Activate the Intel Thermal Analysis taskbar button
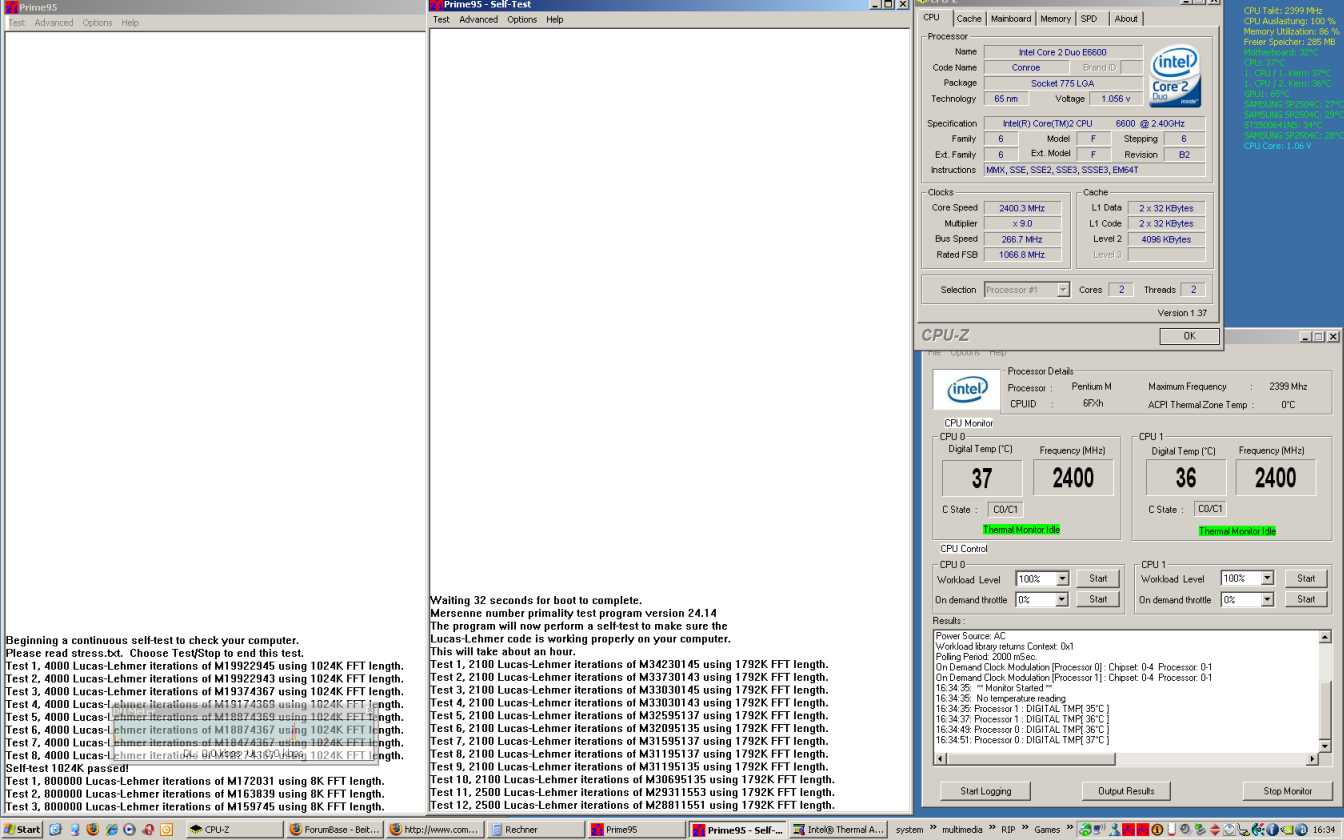This screenshot has height=840, width=1344. point(839,829)
